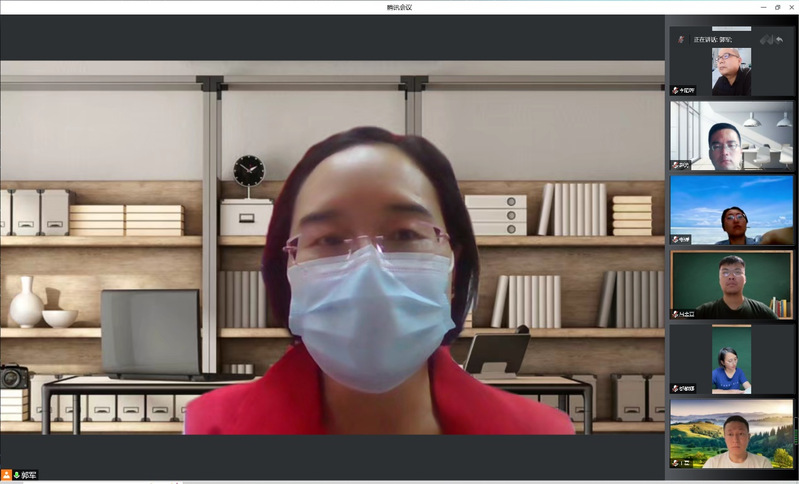Viewport: 799px width, 484px height.
Task: Click the muted mic icon on first participant tile
Action: [x=675, y=91]
